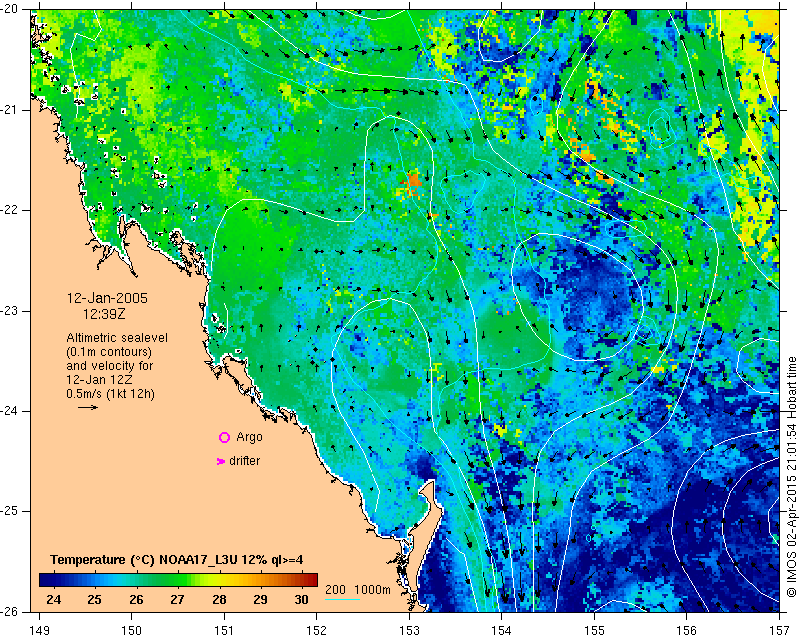
Task: Click the '26' colorbar tick label
Action: tap(136, 599)
